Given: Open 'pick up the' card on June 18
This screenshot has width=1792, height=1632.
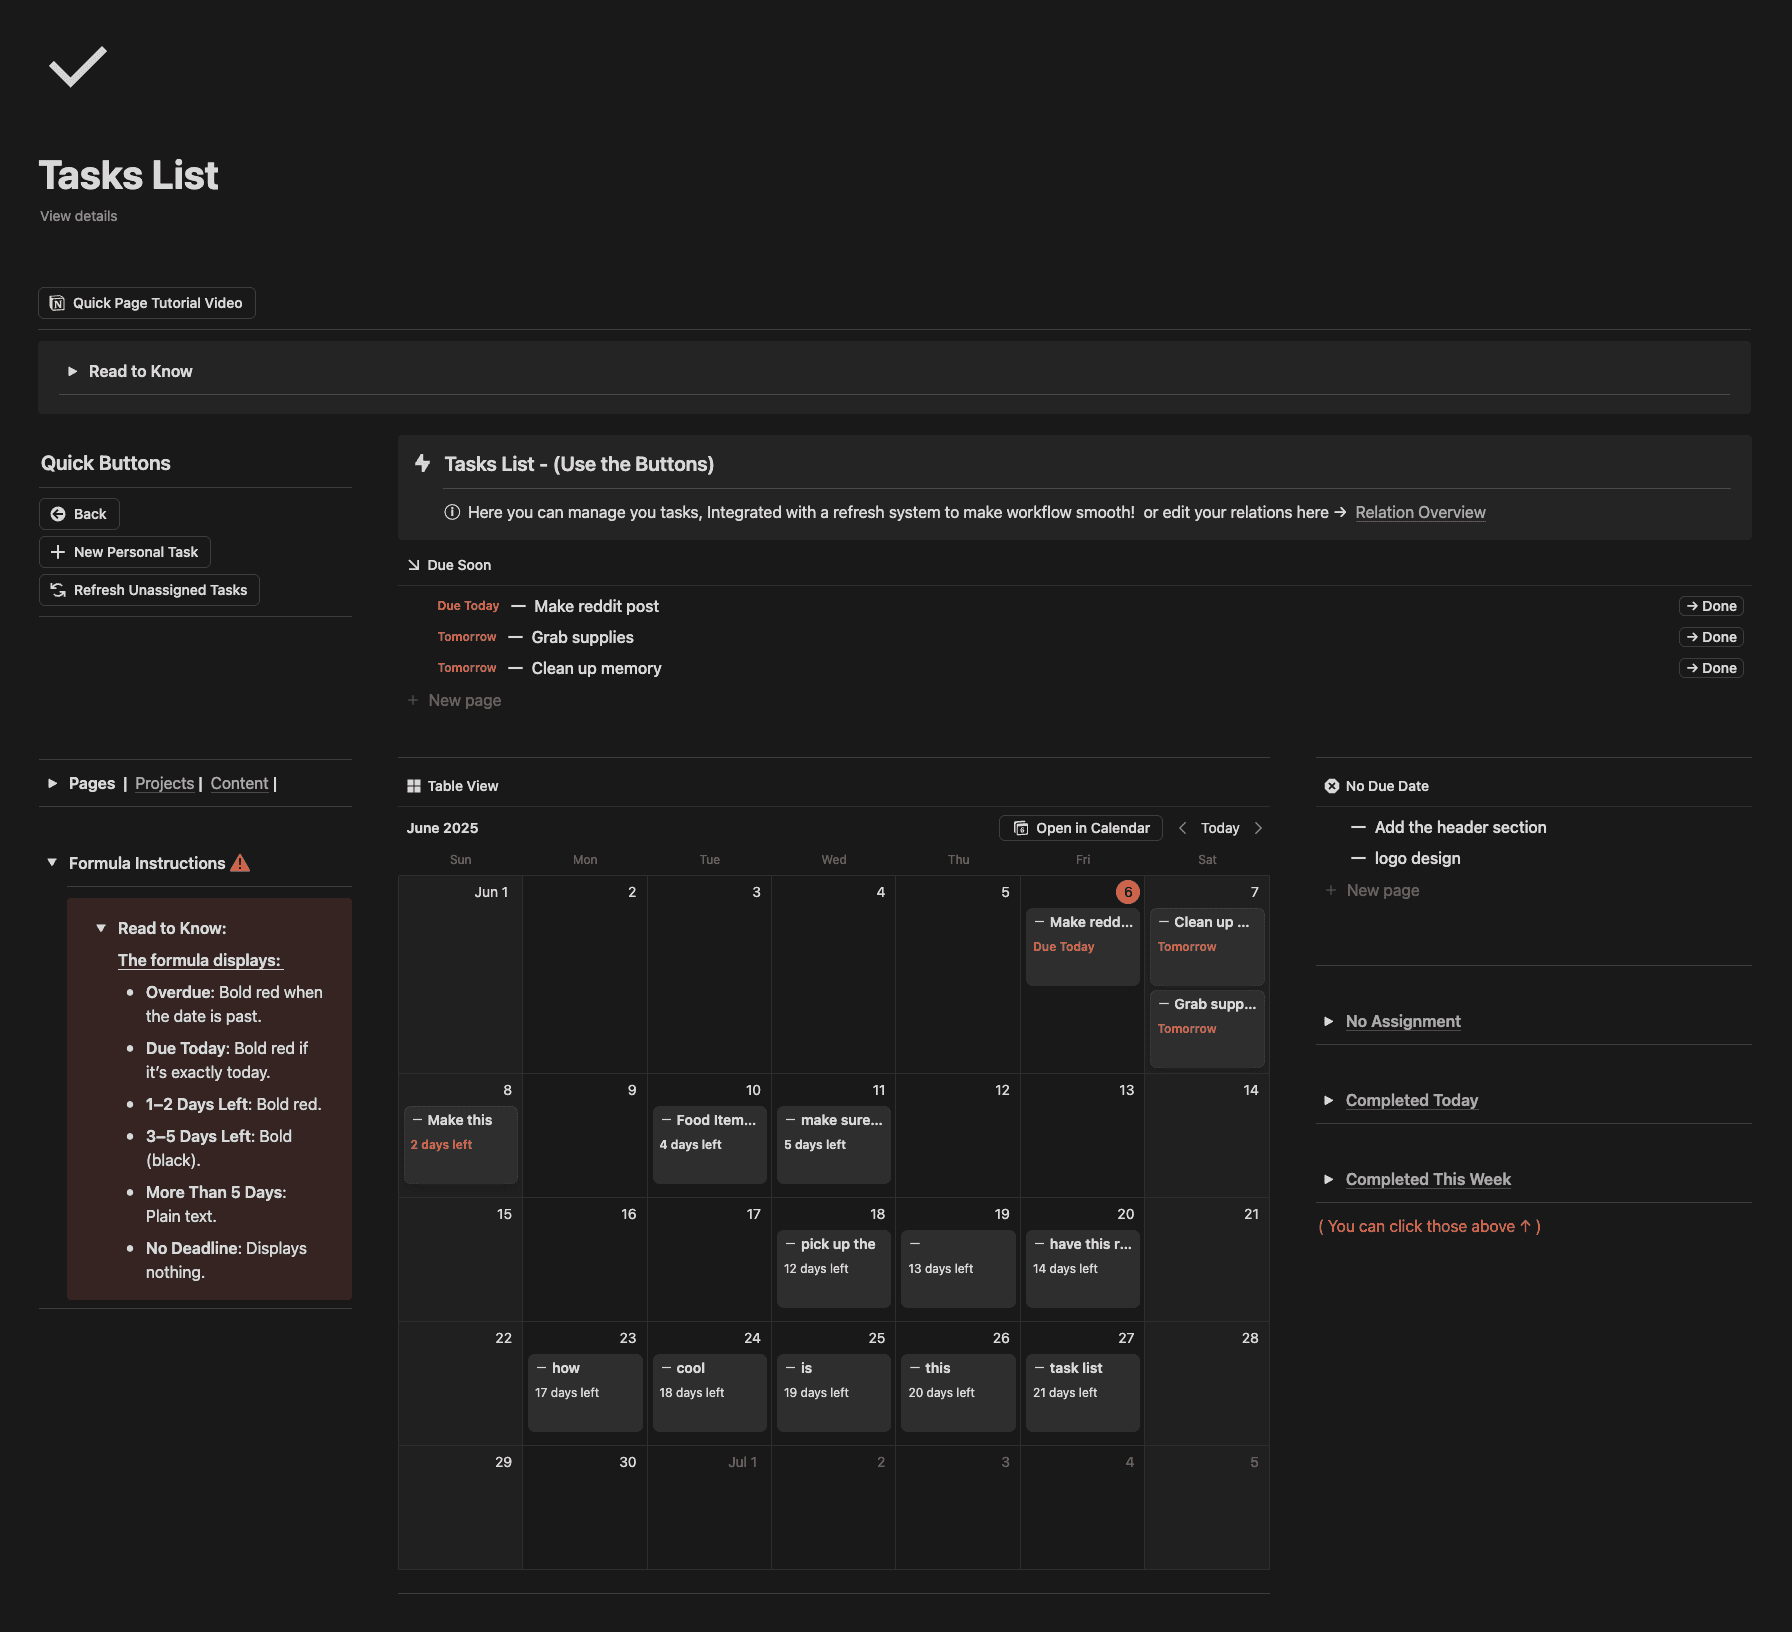Looking at the screenshot, I should pyautogui.click(x=834, y=1268).
